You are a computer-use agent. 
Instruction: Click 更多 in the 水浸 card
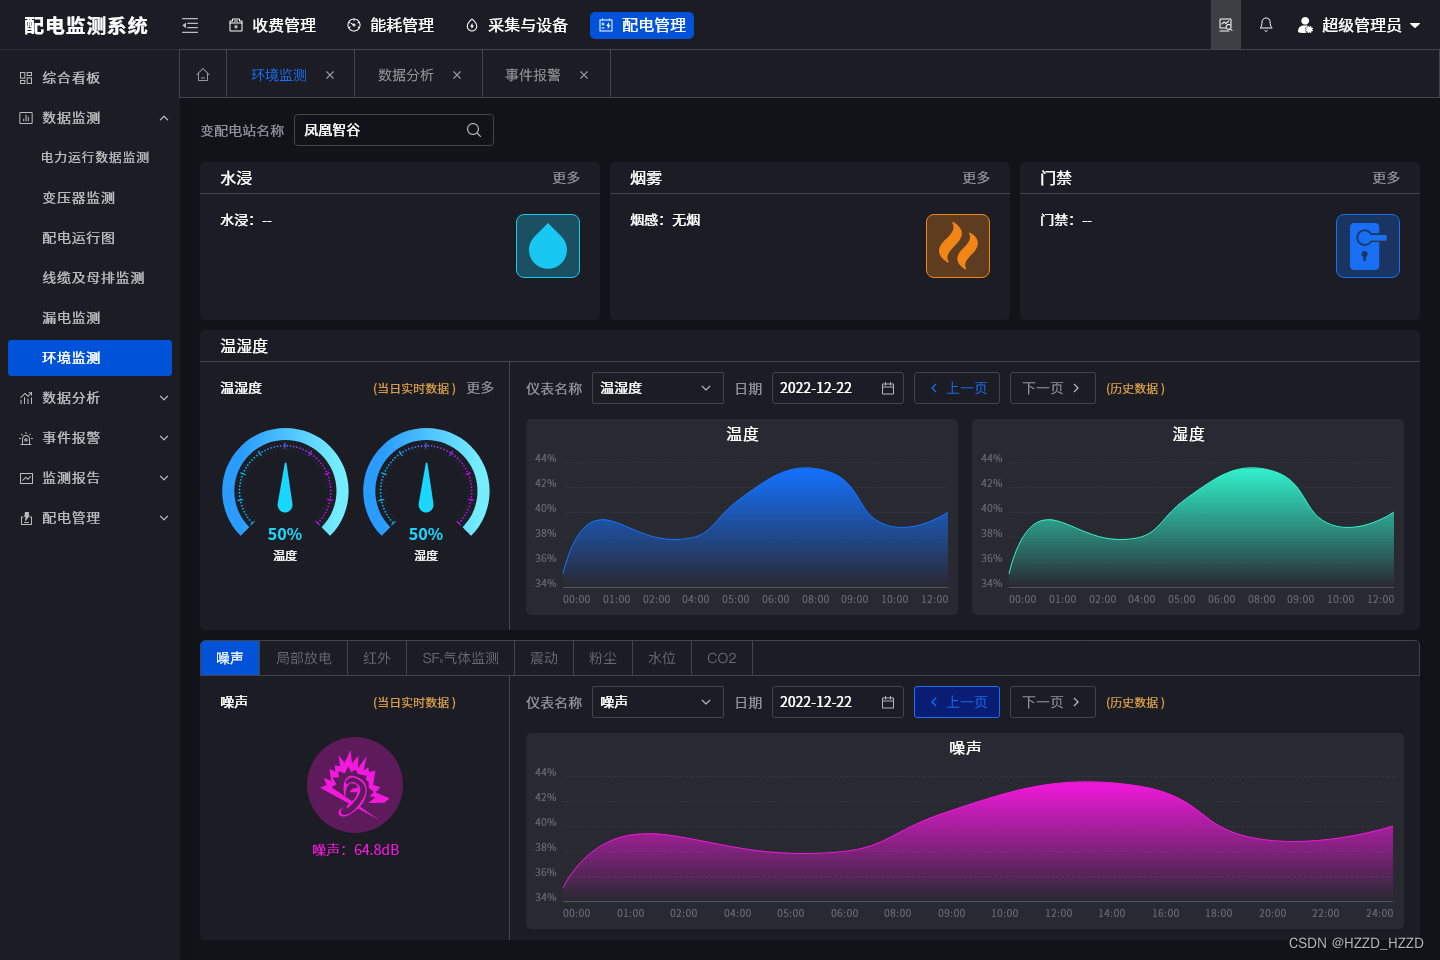click(x=566, y=177)
